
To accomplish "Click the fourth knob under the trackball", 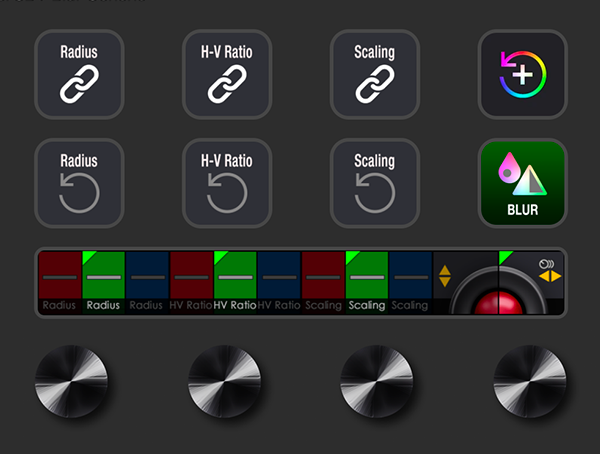I will click(x=530, y=381).
